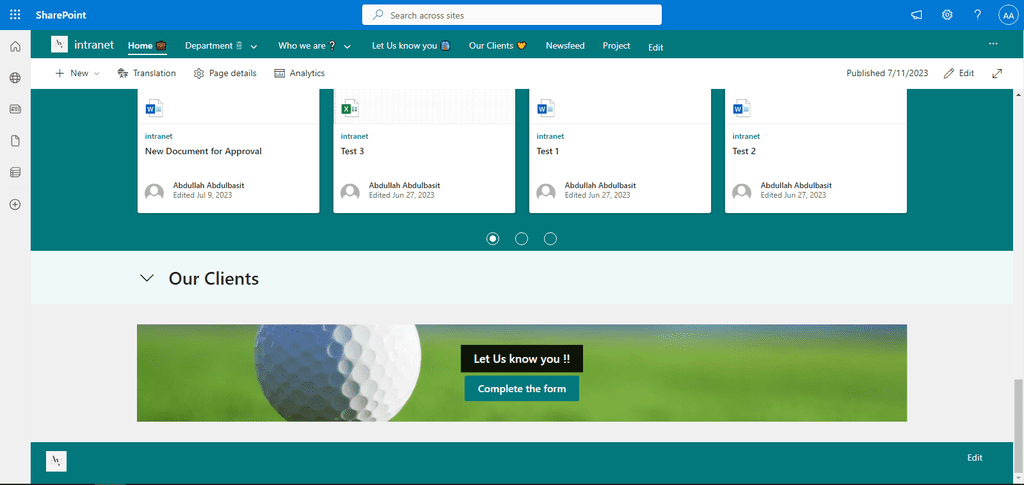Click the expand to full screen icon
The image size is (1024, 485).
tap(997, 73)
